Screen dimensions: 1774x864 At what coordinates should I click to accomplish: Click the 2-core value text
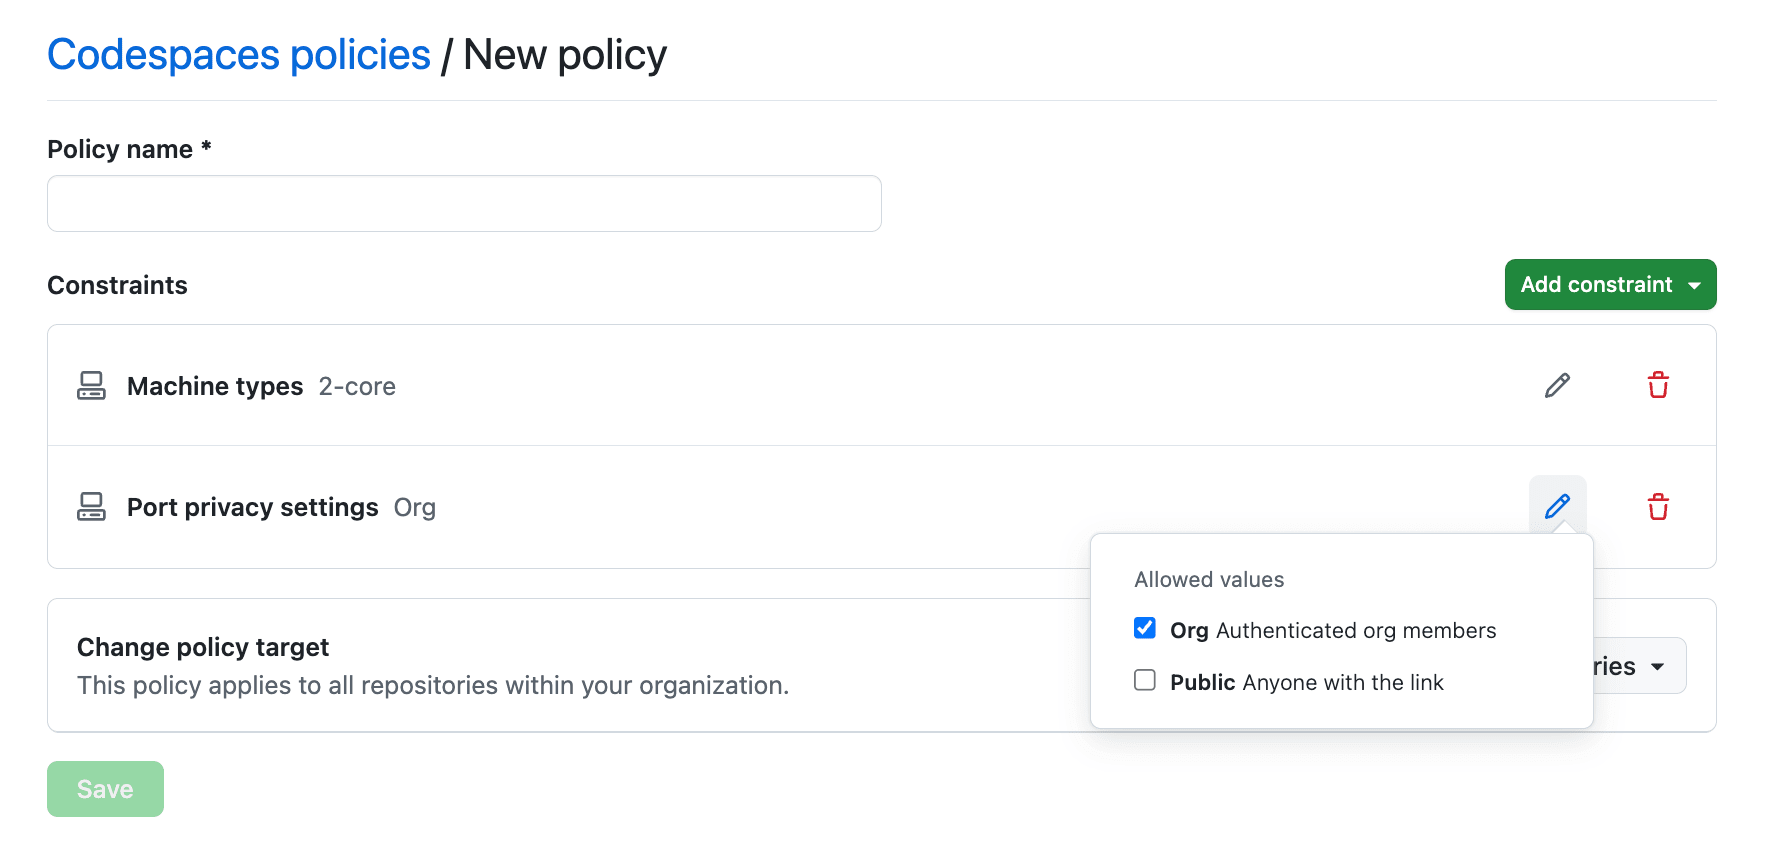coord(357,386)
